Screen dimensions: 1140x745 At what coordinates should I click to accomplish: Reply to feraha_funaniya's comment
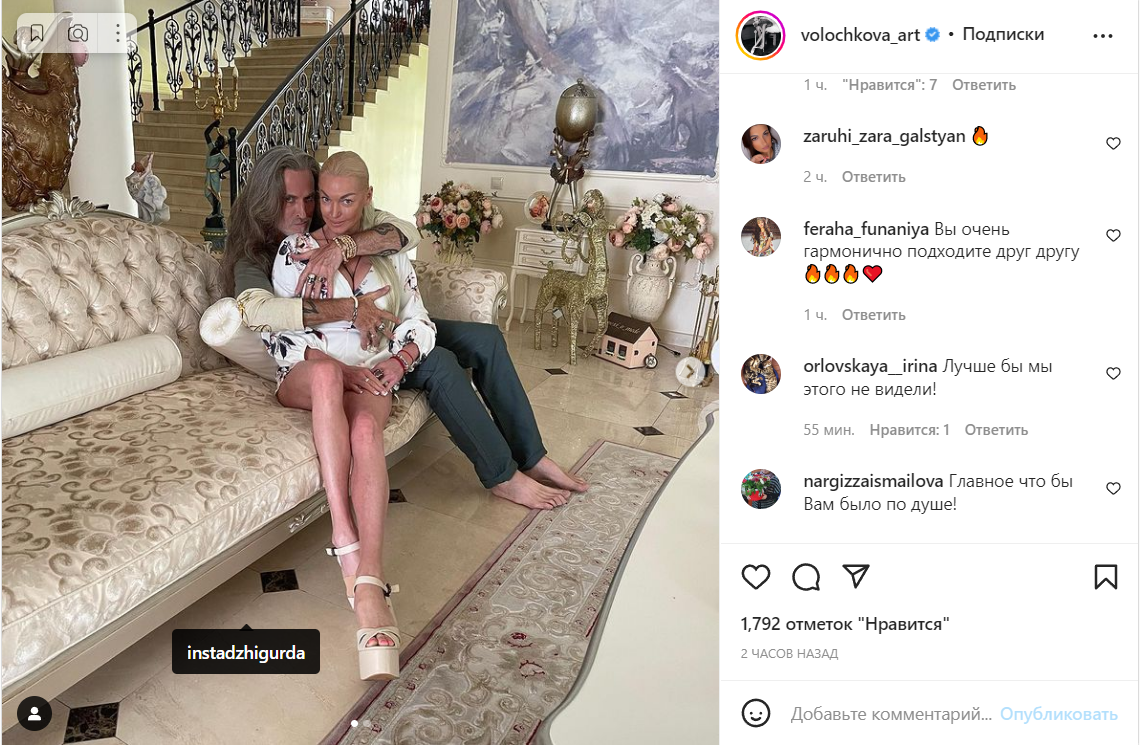pyautogui.click(x=873, y=315)
